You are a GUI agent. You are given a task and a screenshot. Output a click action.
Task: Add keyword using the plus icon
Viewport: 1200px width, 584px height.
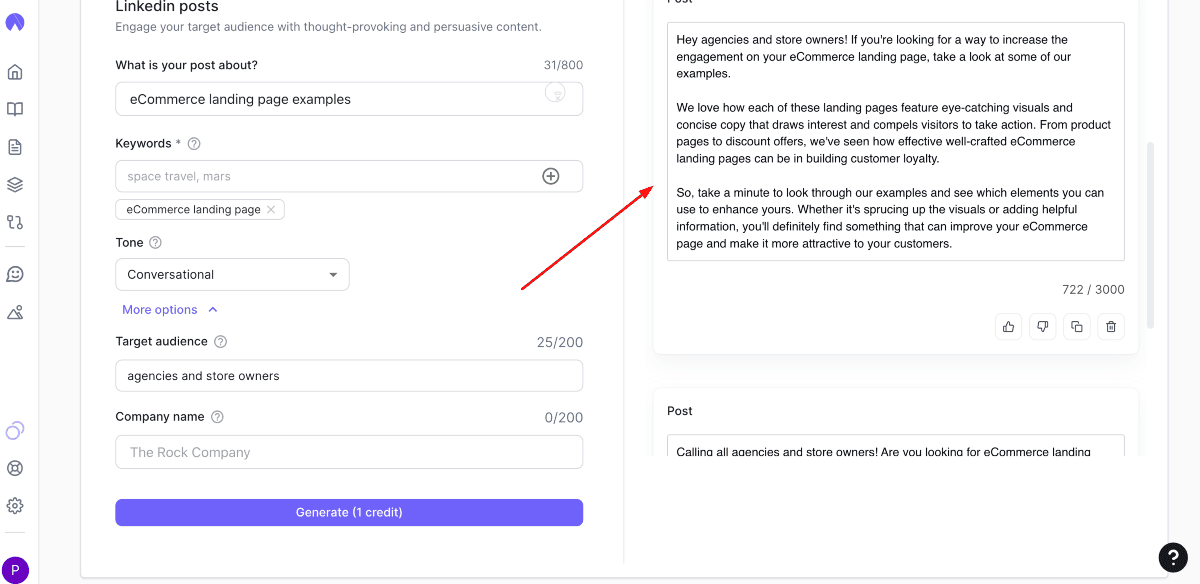(x=550, y=176)
